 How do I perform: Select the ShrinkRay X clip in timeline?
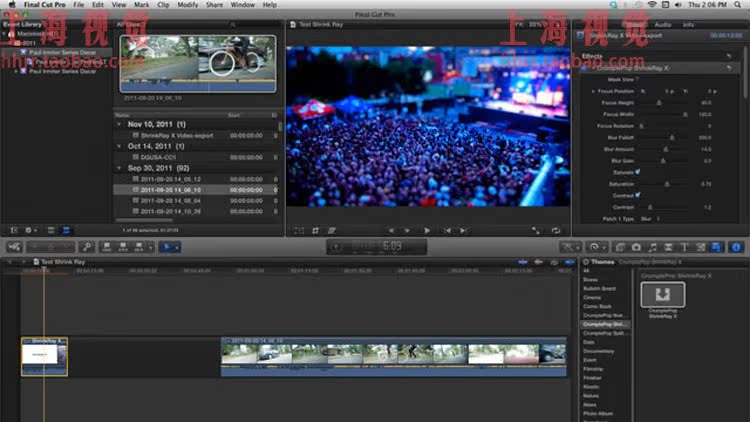pyautogui.click(x=44, y=356)
